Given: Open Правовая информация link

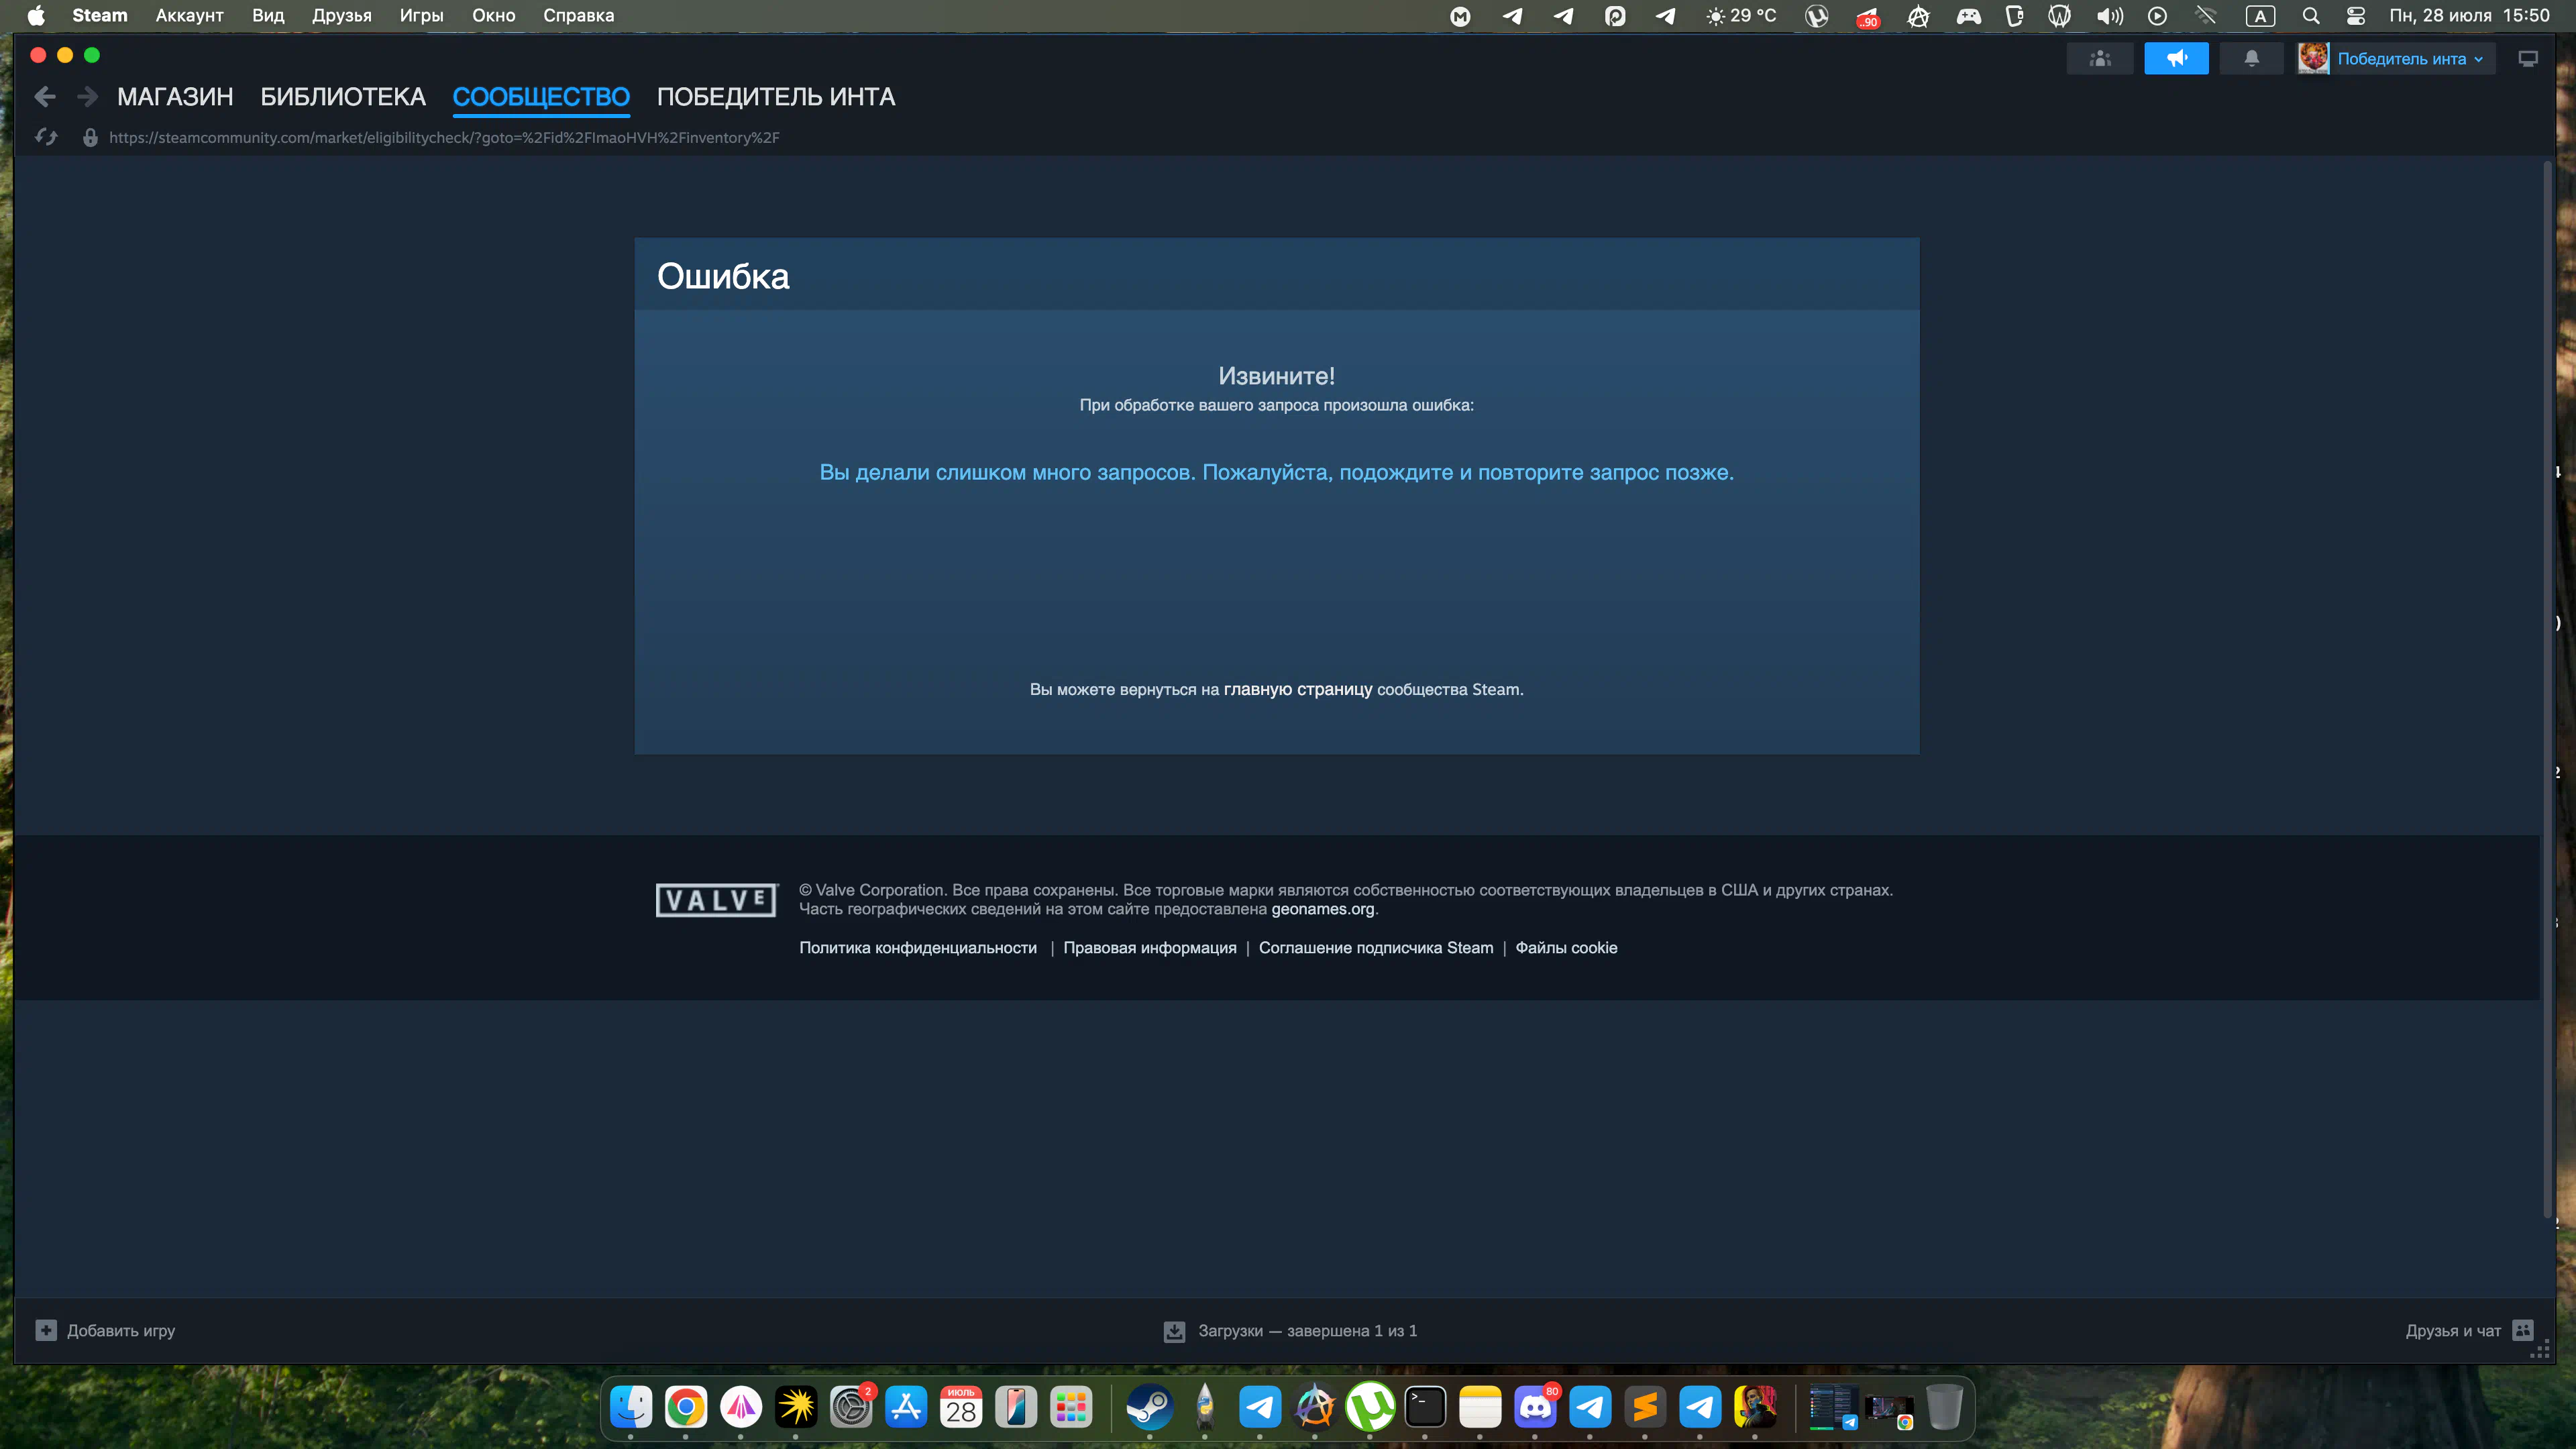Looking at the screenshot, I should coord(1149,948).
